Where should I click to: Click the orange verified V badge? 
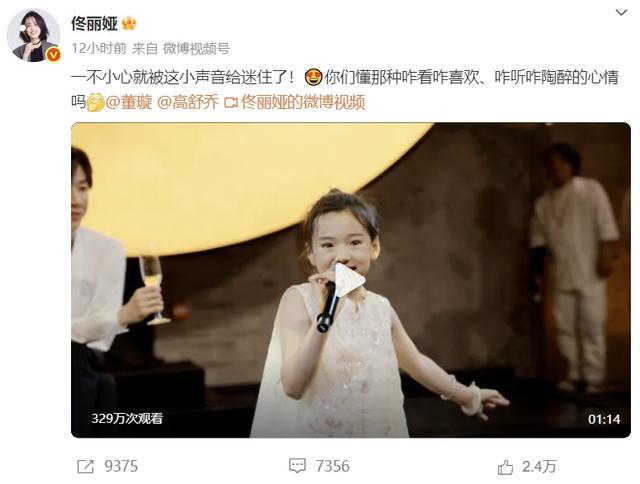point(53,55)
